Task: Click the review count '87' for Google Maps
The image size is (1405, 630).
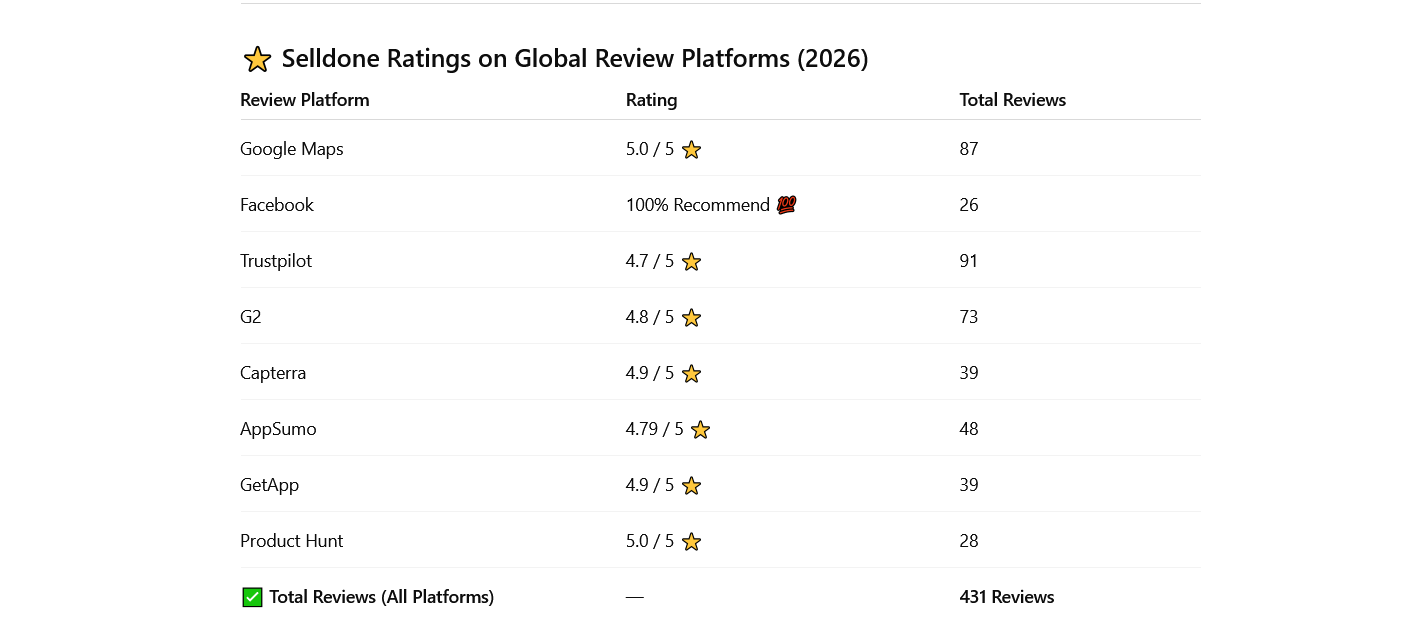Action: tap(969, 149)
